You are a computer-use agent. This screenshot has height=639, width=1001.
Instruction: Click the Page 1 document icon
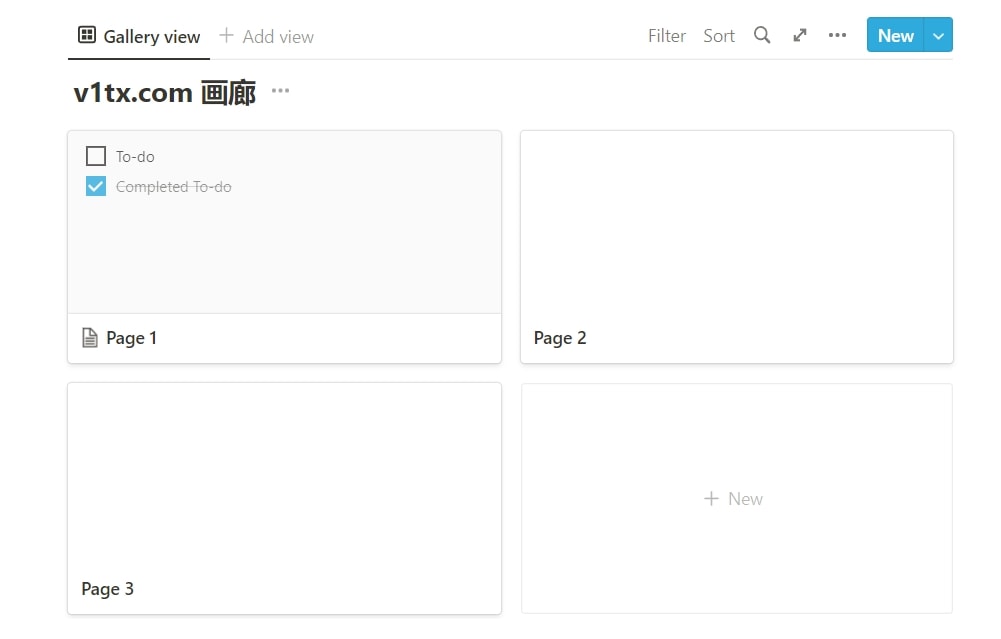point(90,338)
